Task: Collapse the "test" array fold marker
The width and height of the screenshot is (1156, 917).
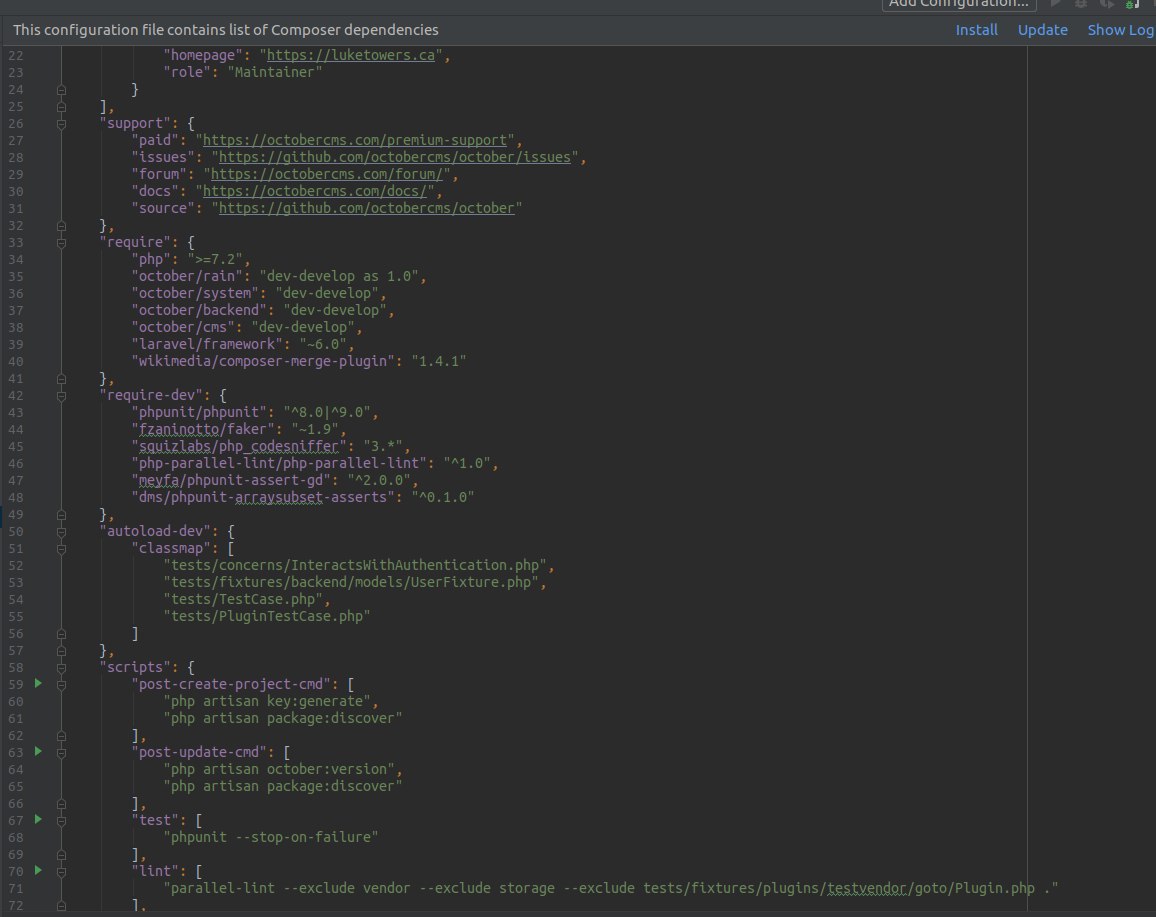Action: [x=61, y=820]
